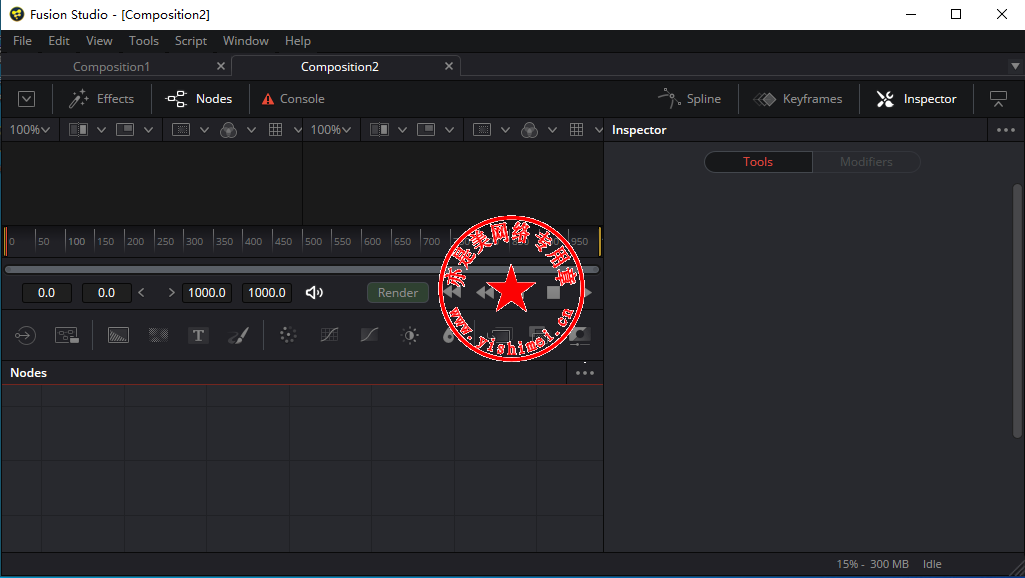Select the Paint brush tool icon

pos(239,335)
